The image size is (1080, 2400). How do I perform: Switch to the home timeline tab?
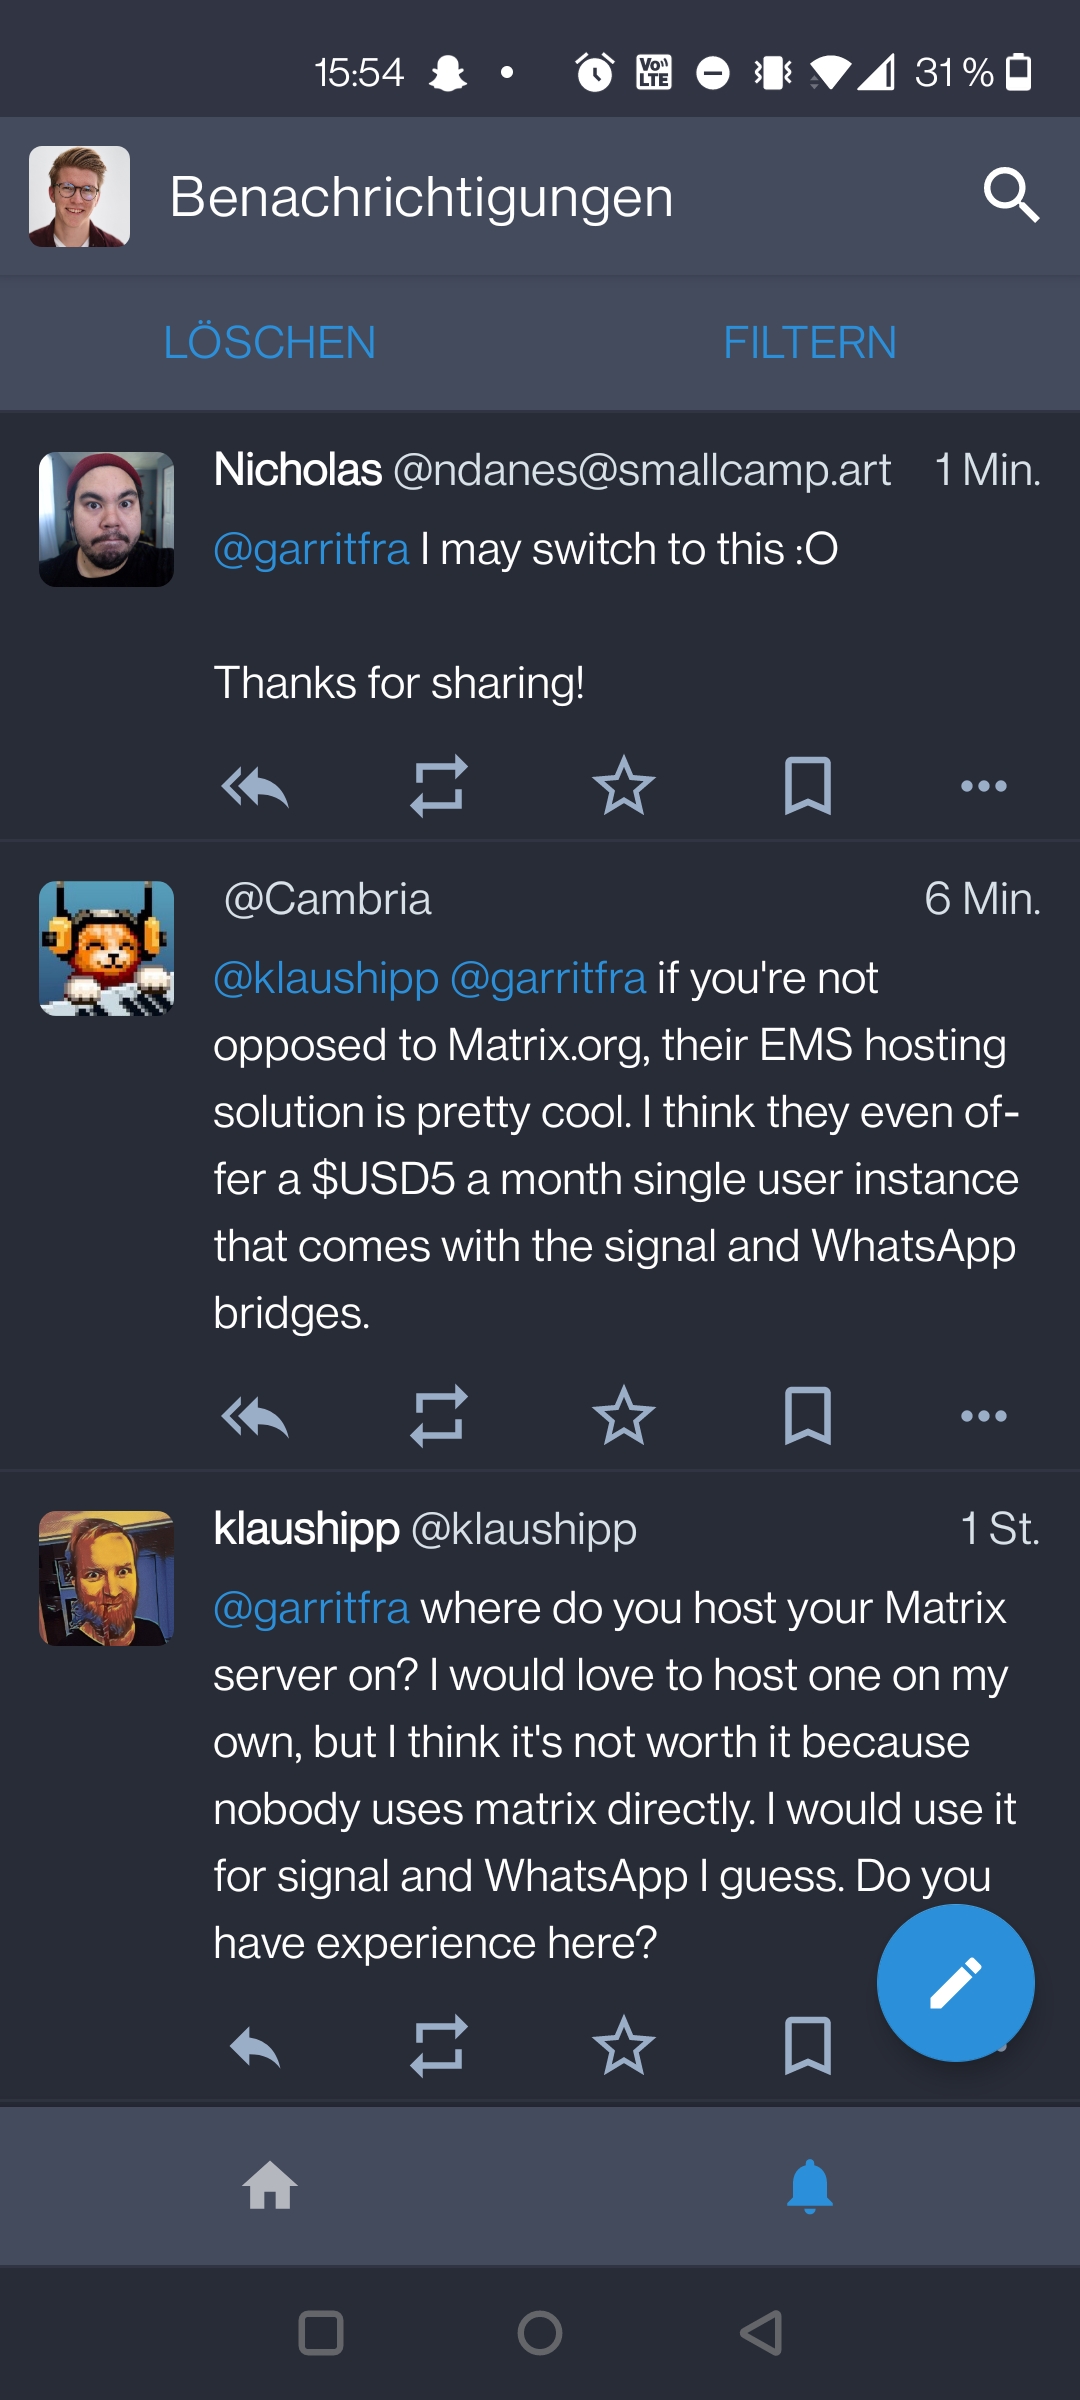270,2187
